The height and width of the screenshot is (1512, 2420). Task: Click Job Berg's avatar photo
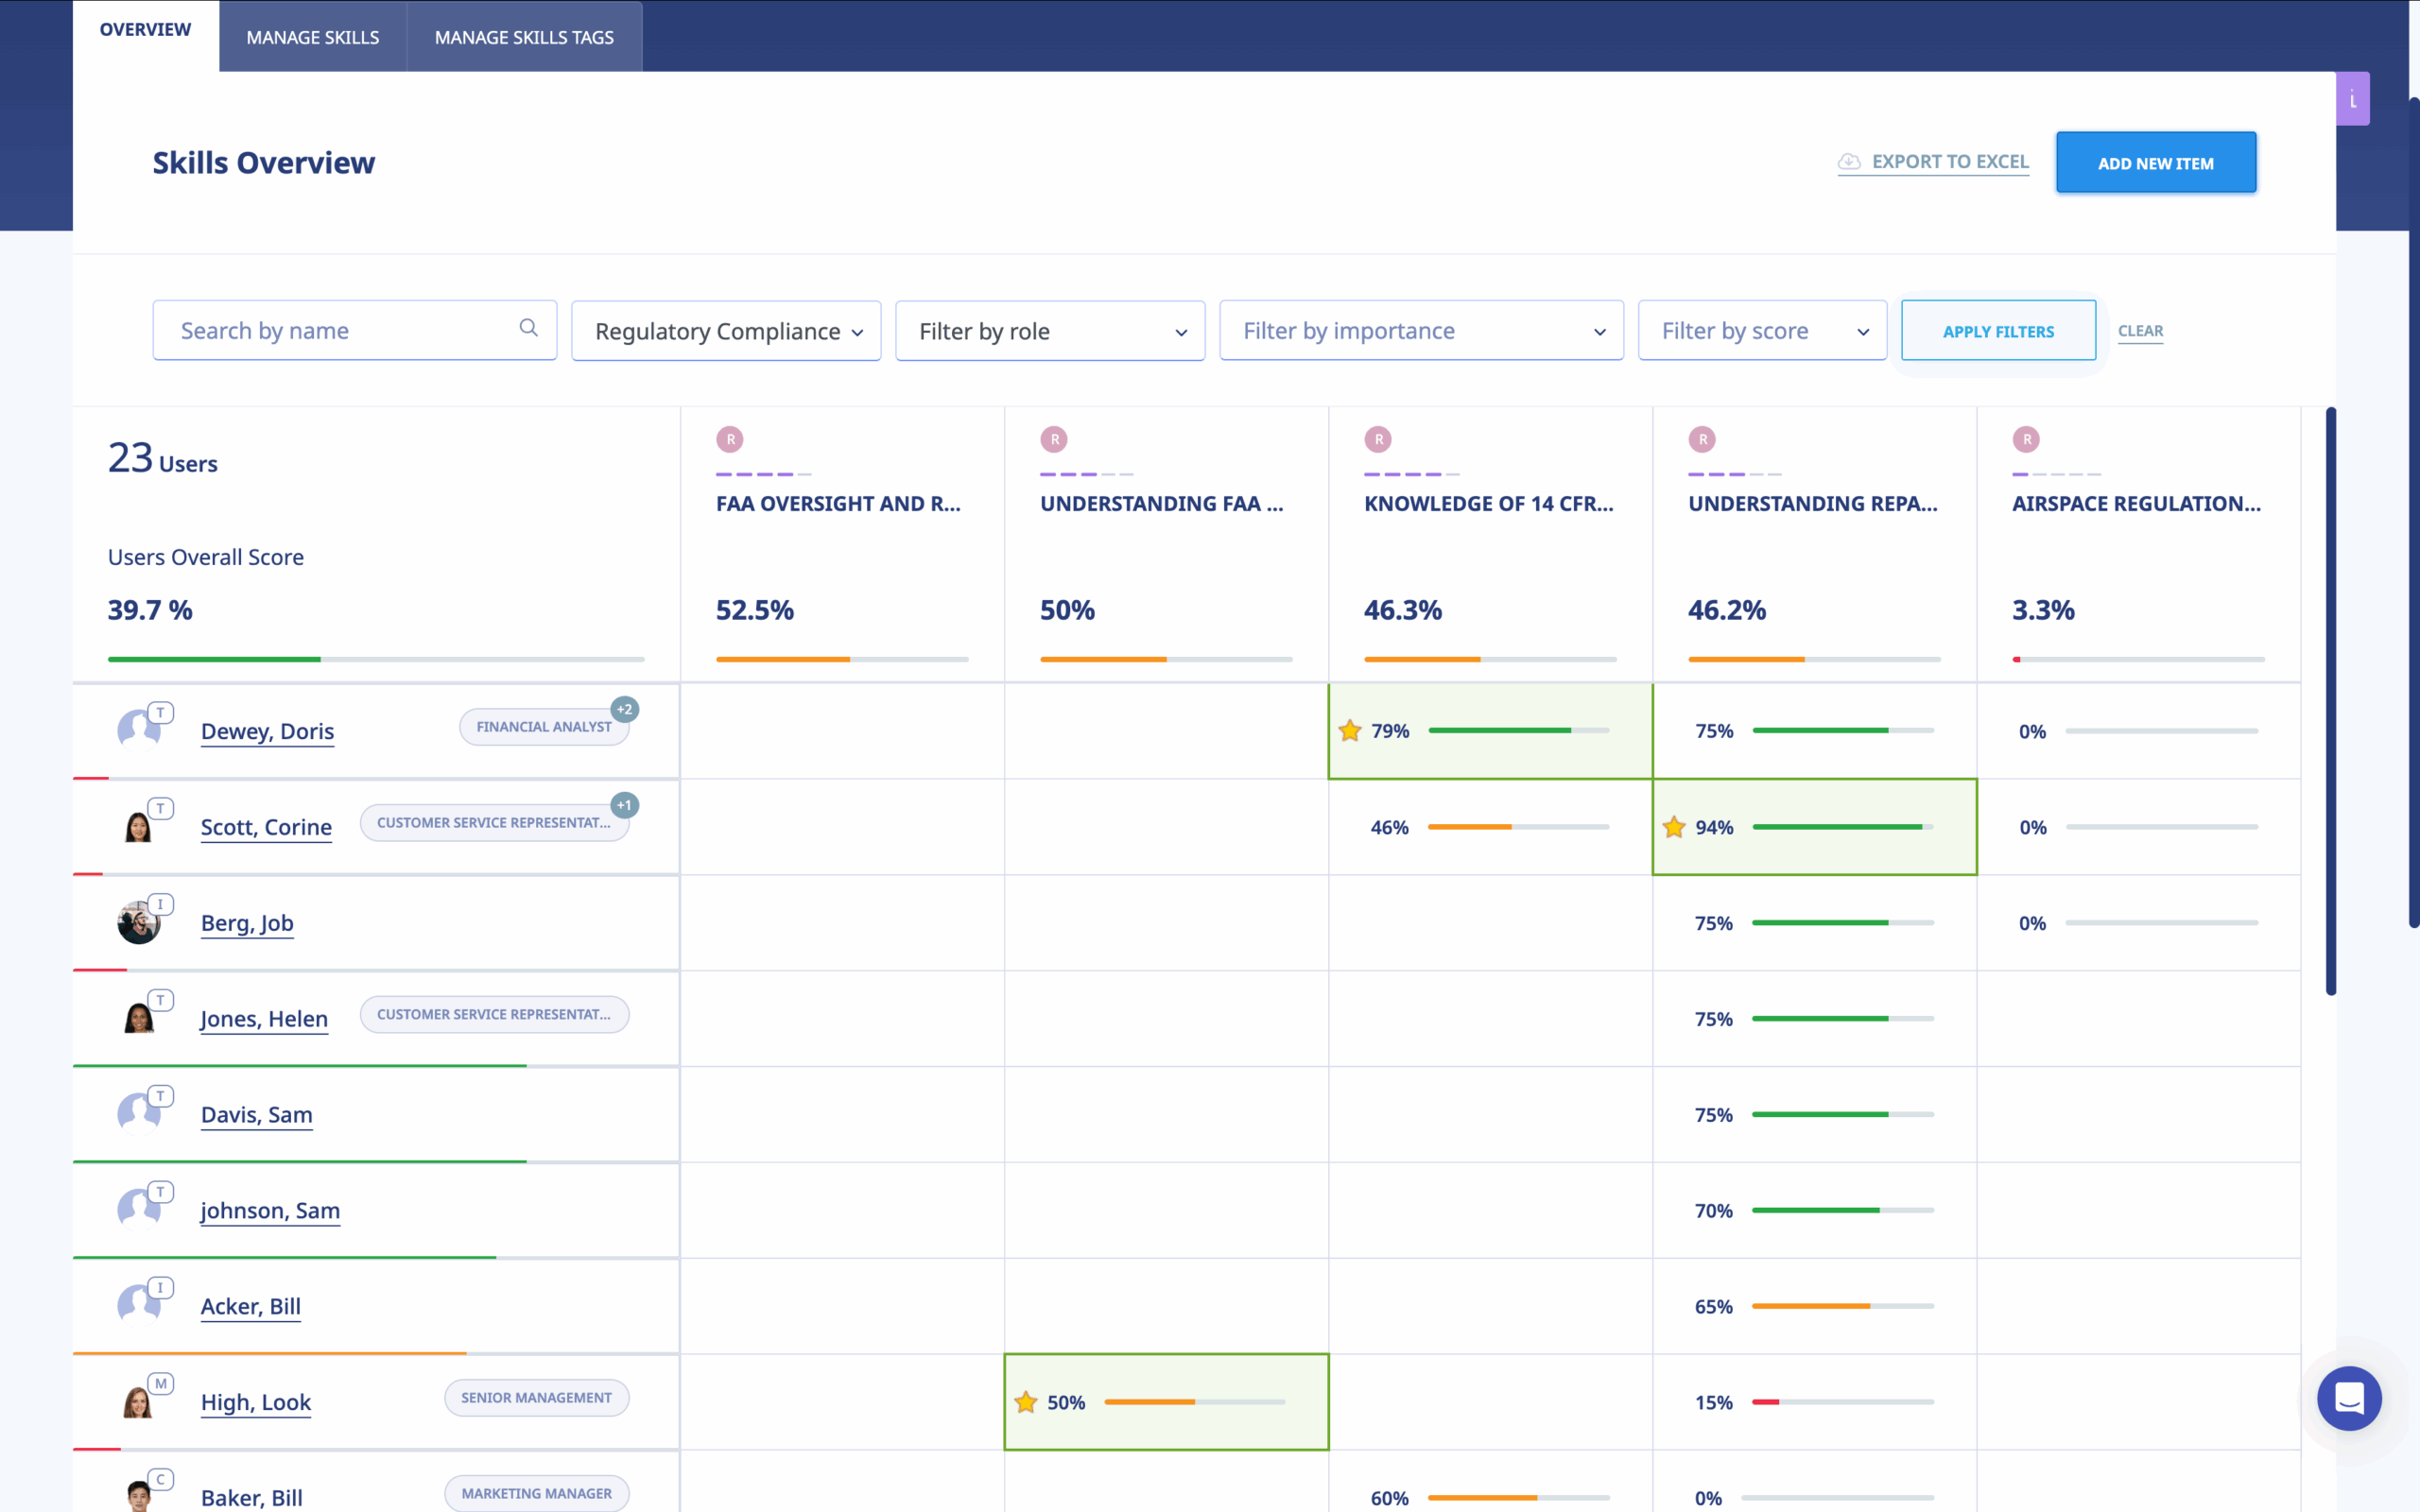[138, 922]
